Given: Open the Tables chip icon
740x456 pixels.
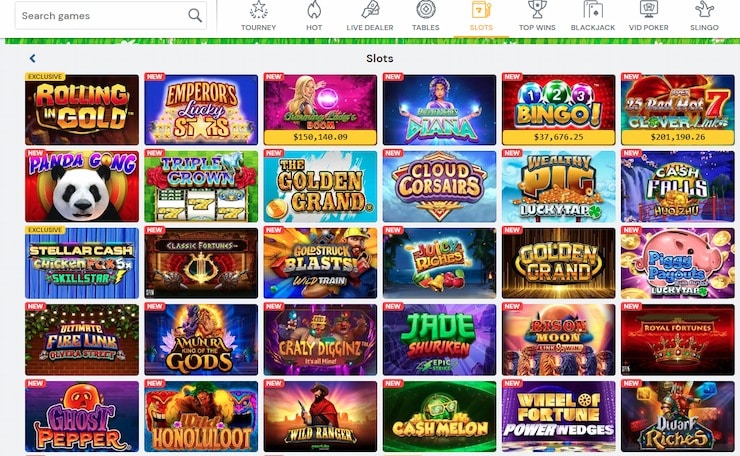Looking at the screenshot, I should [x=426, y=10].
